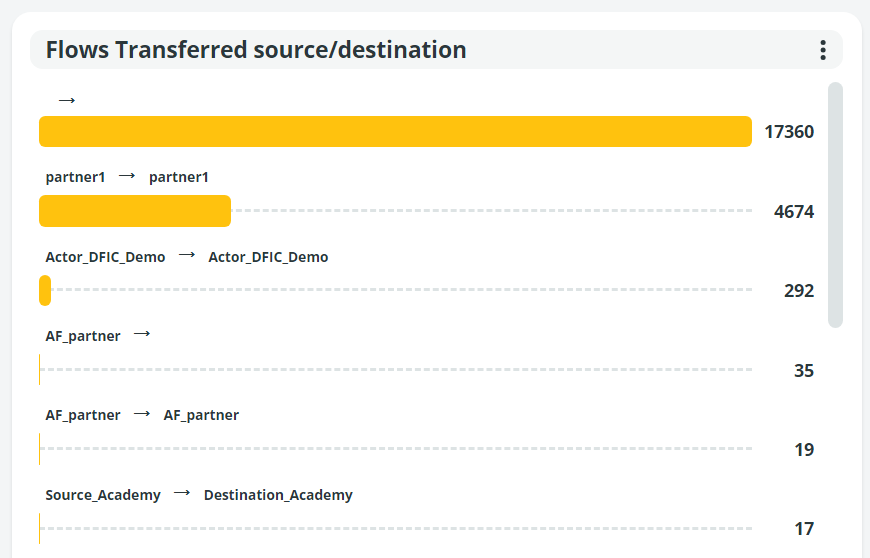Click the value 17 for Source_Academy row
Screen dimensions: 870x558
[804, 529]
